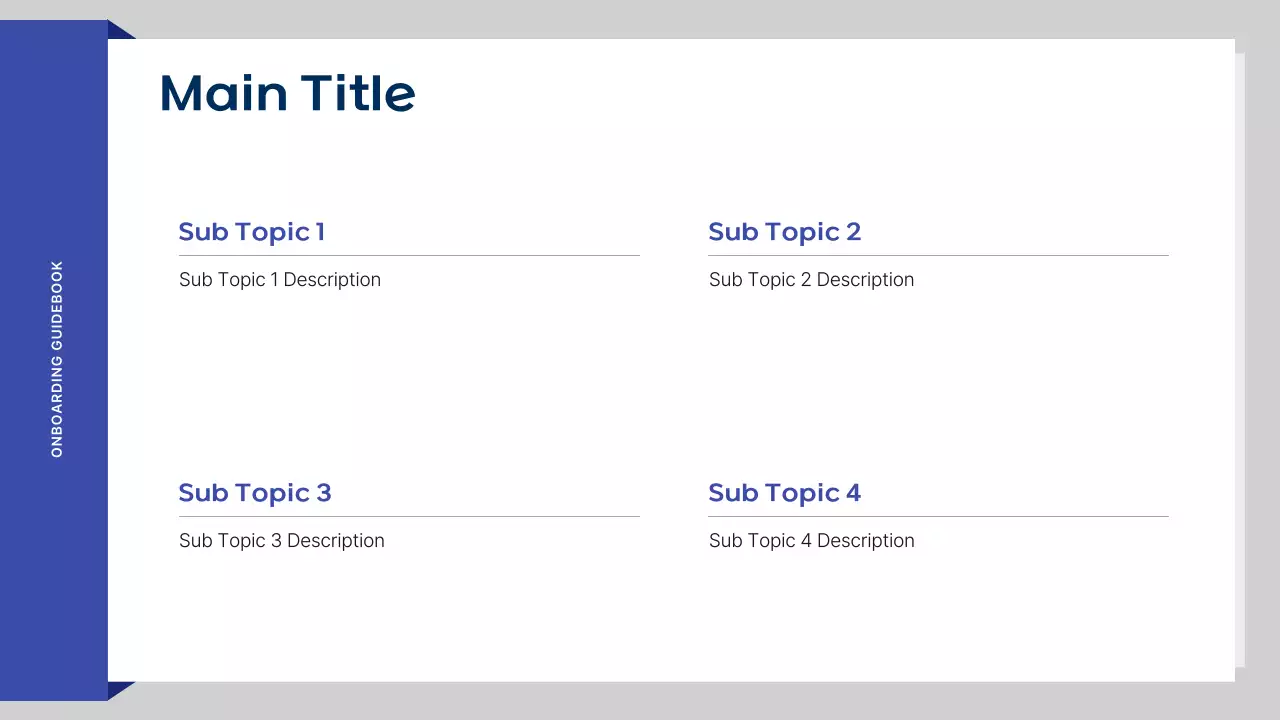The width and height of the screenshot is (1280, 720).
Task: Click the Main Title heading text
Action: [x=287, y=93]
